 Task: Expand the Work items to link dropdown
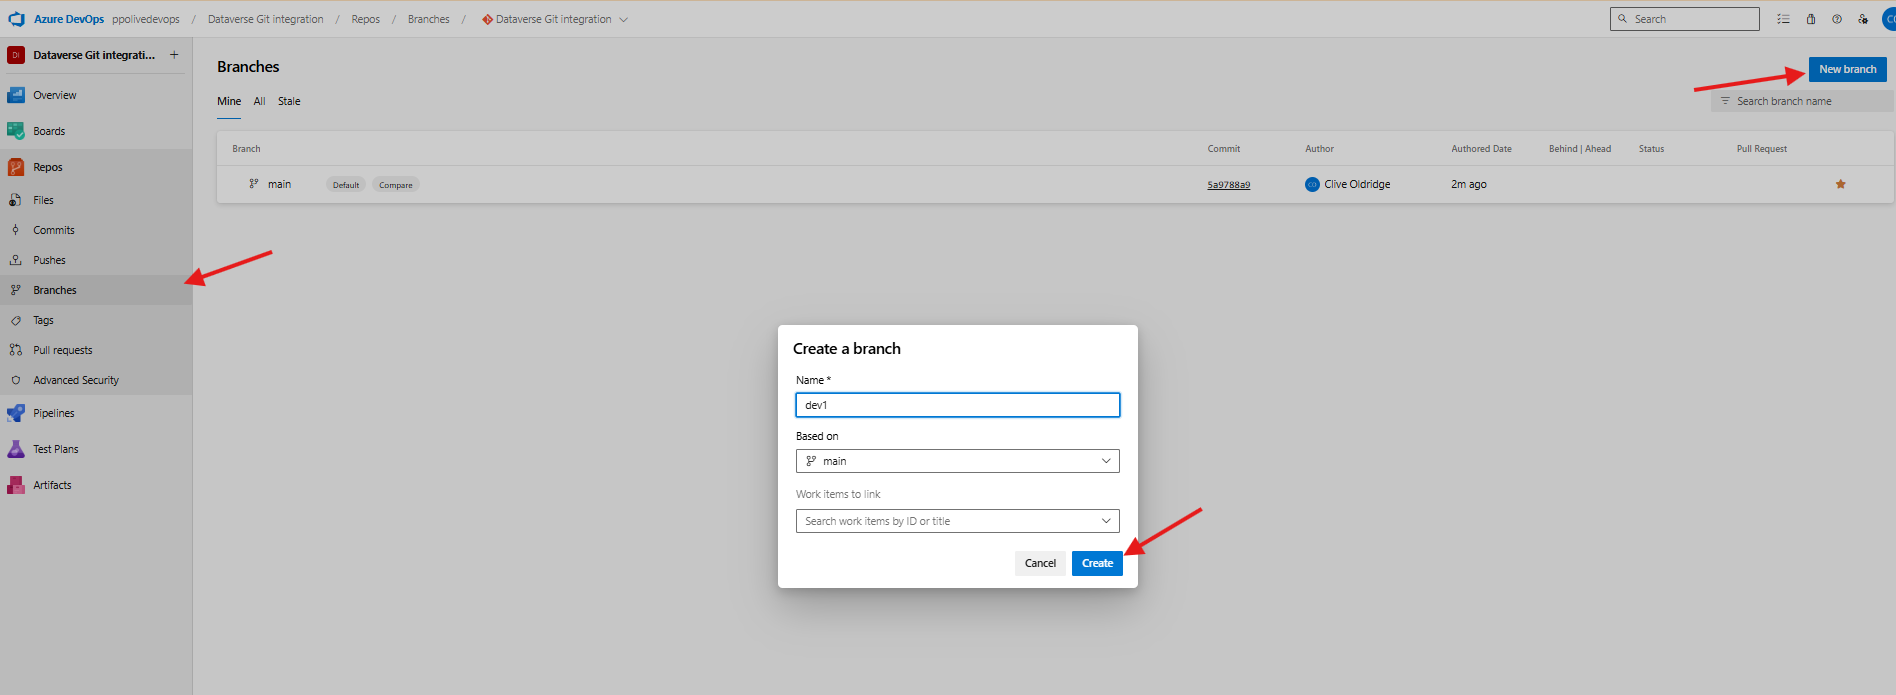(957, 521)
